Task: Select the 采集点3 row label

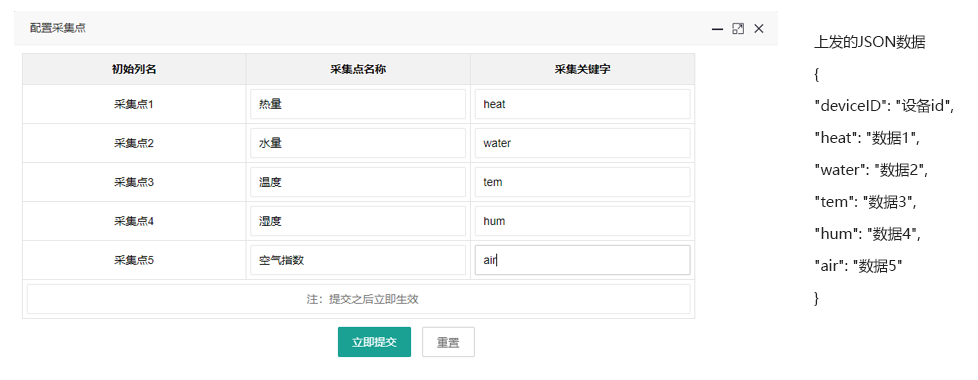Action: (x=134, y=182)
